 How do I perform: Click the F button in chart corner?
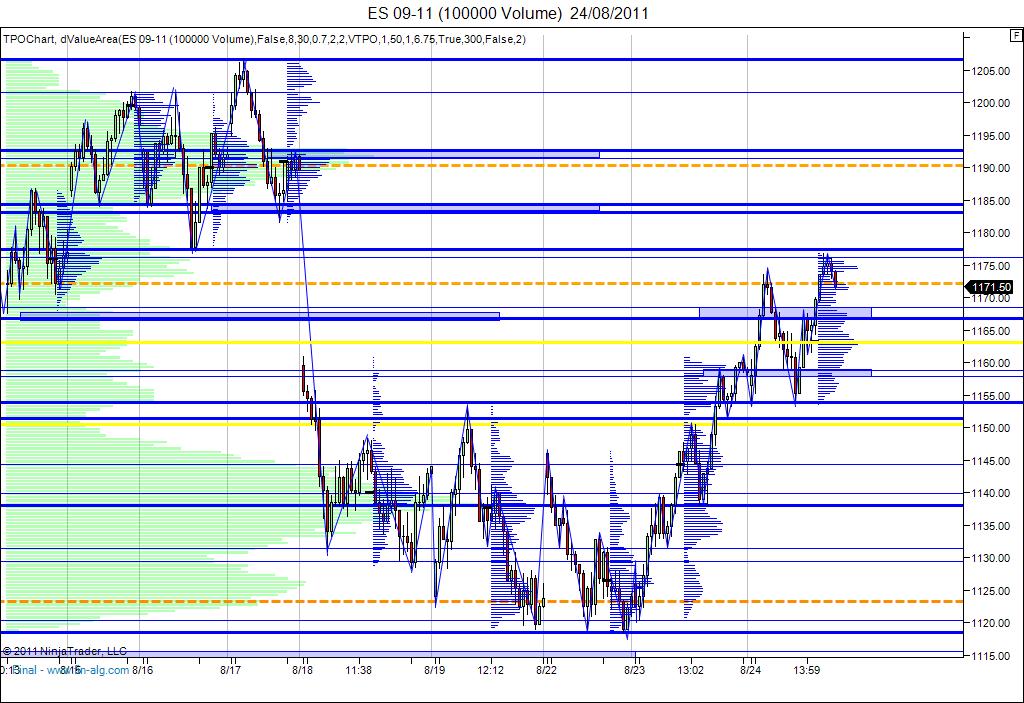coord(1017,35)
